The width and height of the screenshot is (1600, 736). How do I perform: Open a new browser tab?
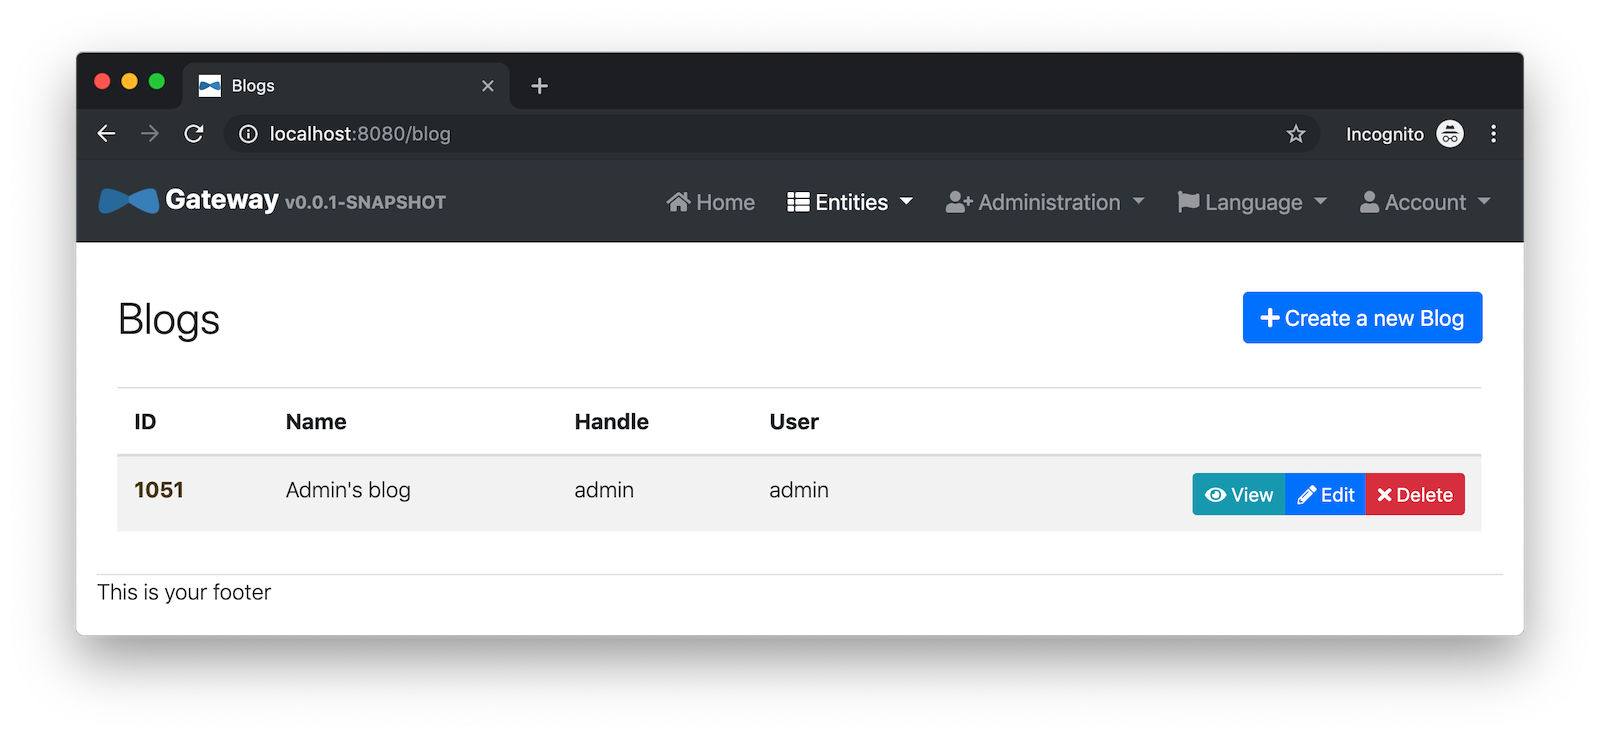tap(539, 86)
